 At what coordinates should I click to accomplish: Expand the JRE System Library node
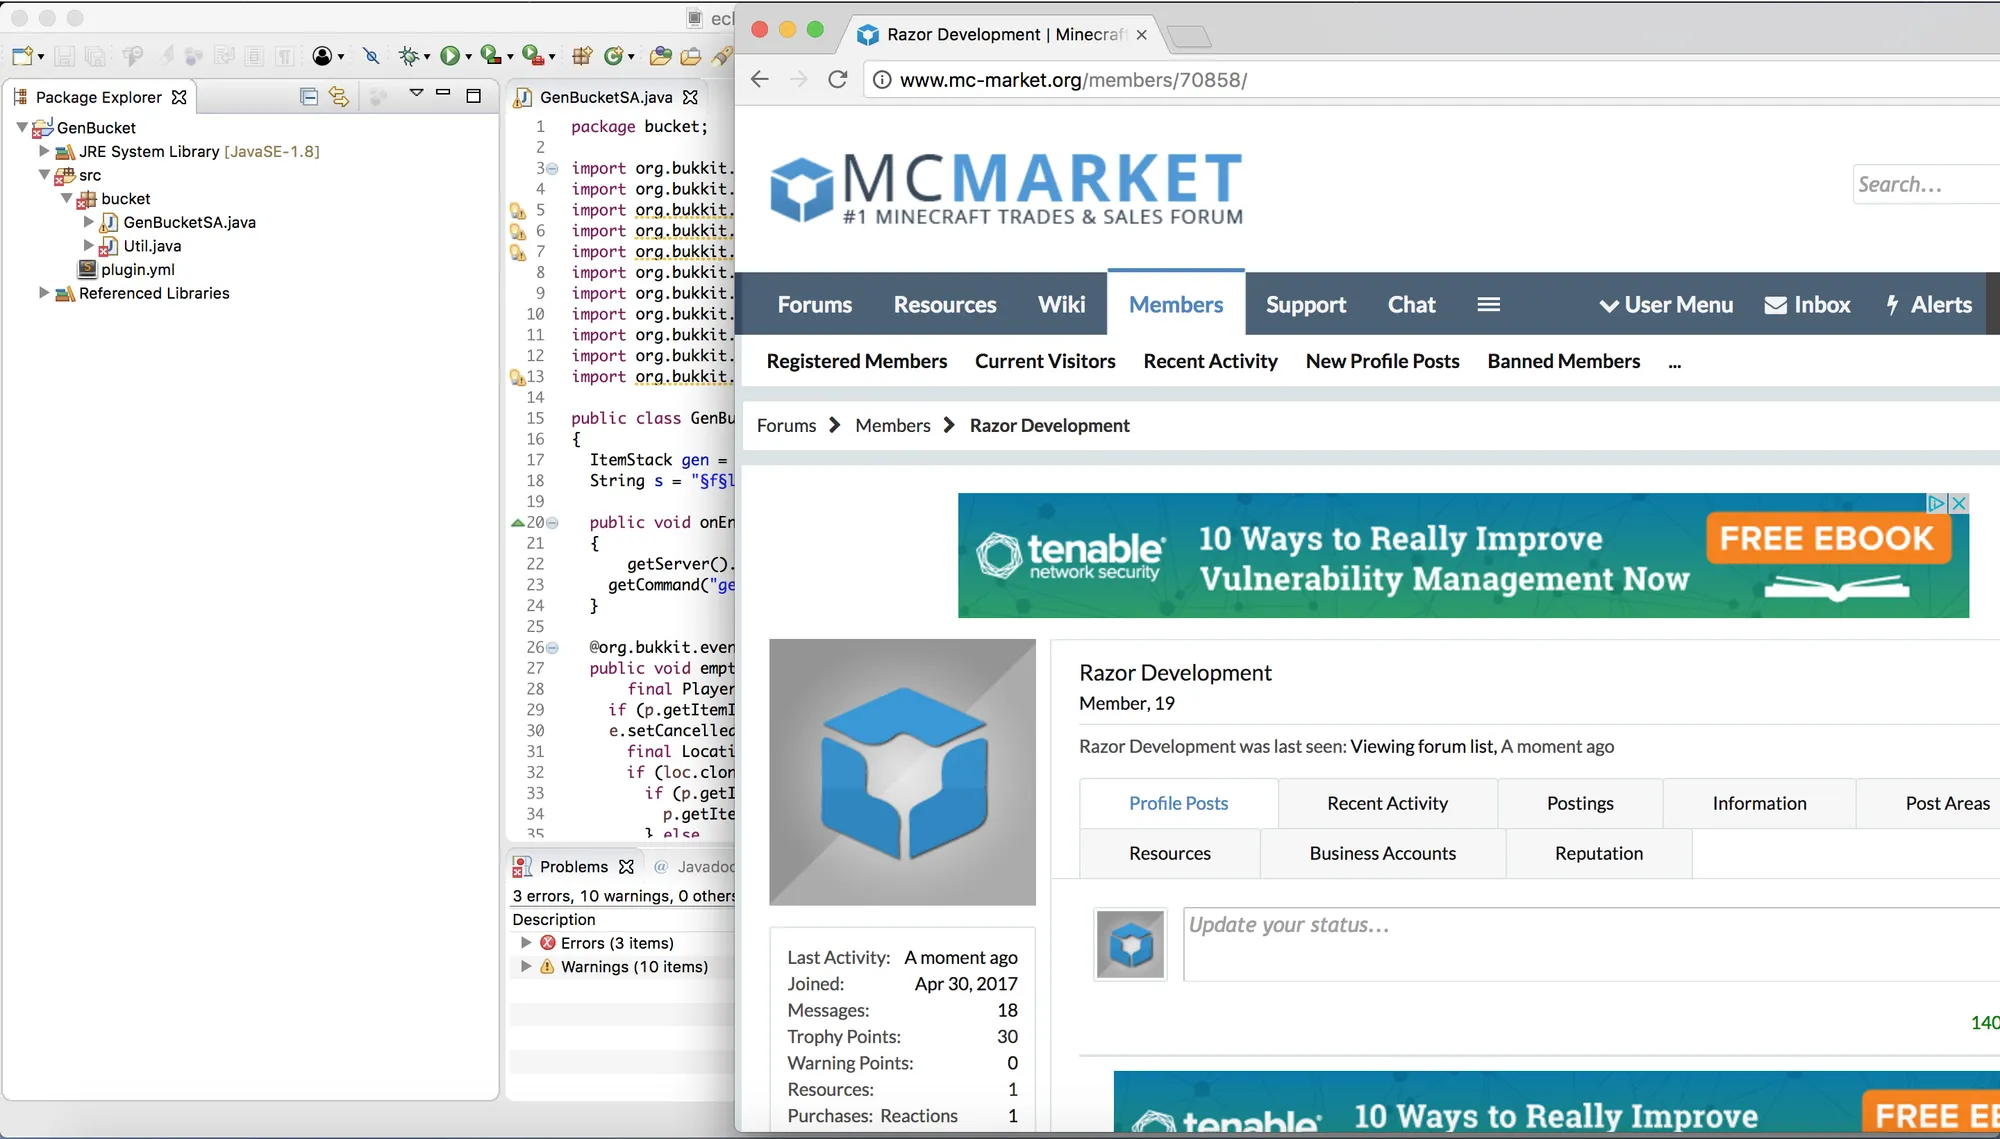pos(44,151)
